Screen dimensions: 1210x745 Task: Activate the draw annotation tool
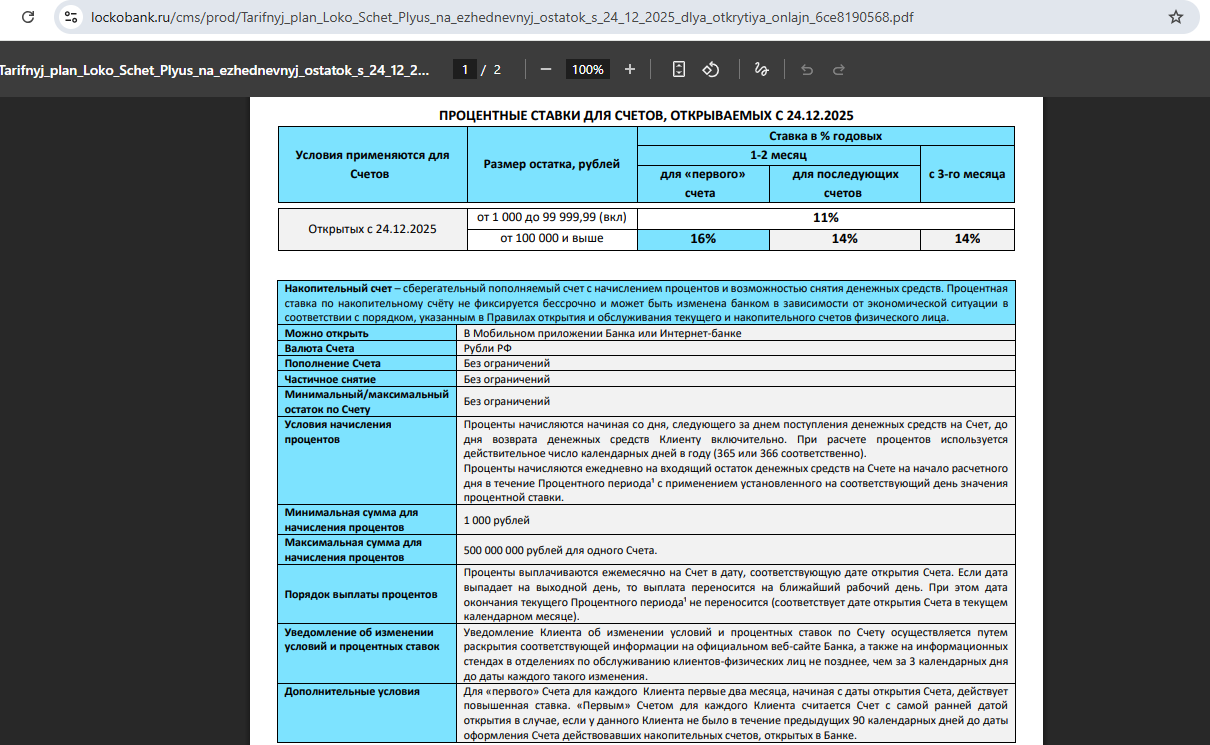click(x=761, y=69)
